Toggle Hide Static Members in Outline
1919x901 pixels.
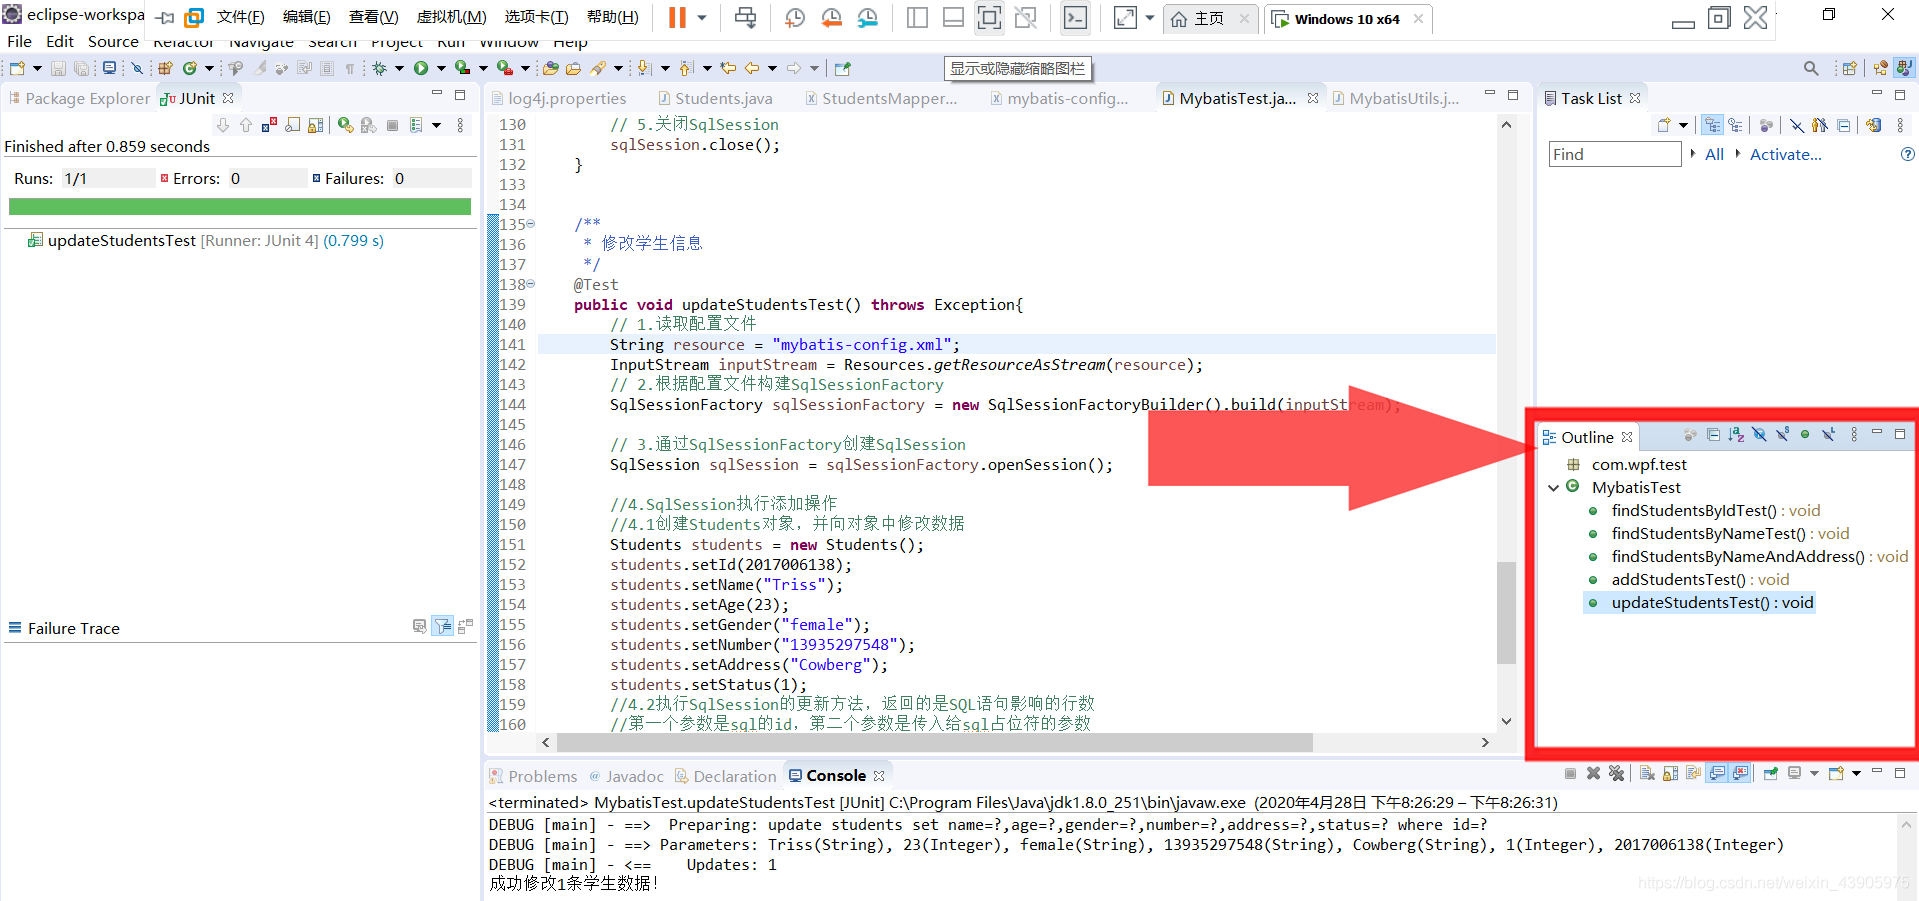point(1782,434)
